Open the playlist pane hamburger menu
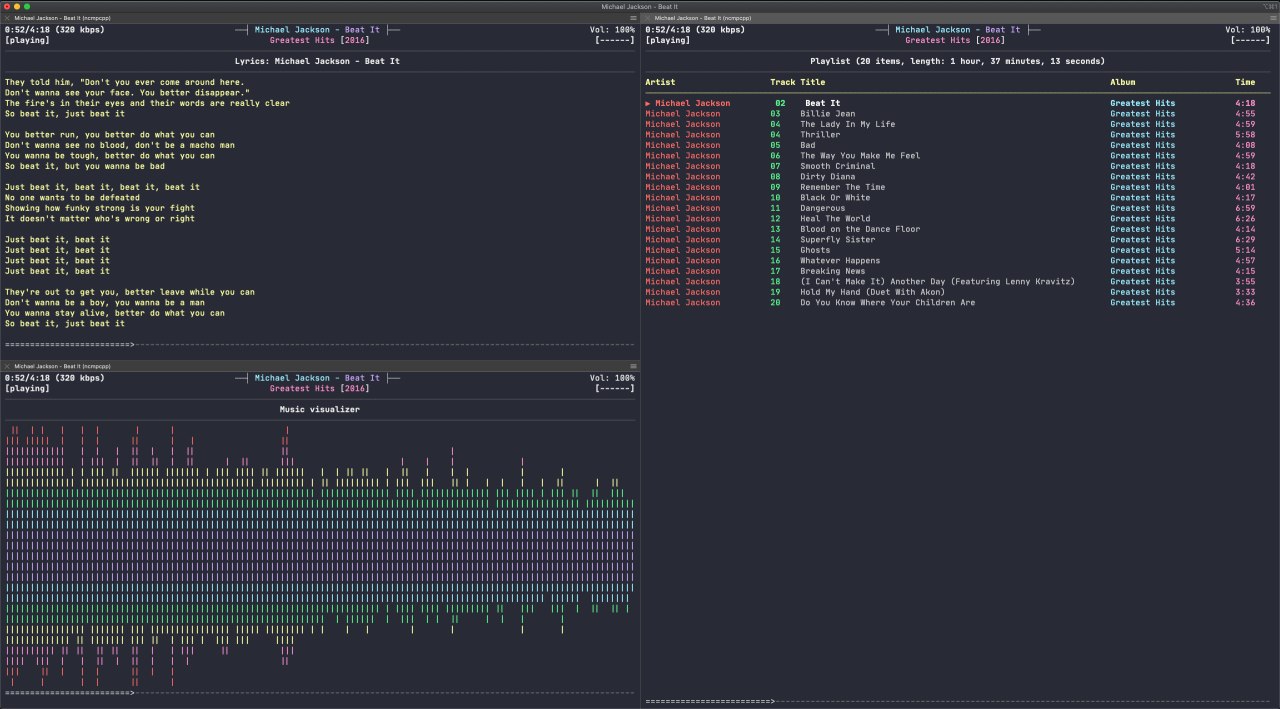Screen dimensions: 1280x709 coord(1273,18)
